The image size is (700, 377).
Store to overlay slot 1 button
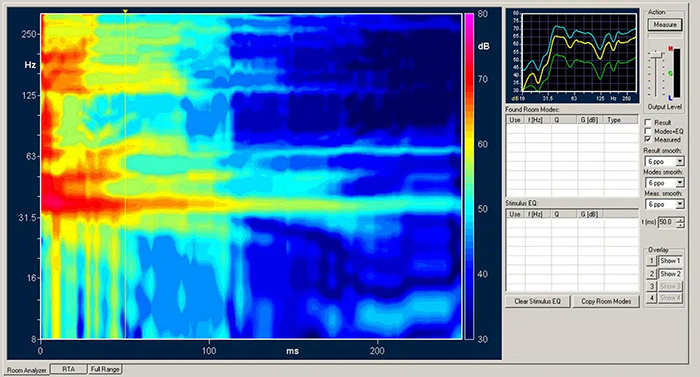tap(651, 260)
